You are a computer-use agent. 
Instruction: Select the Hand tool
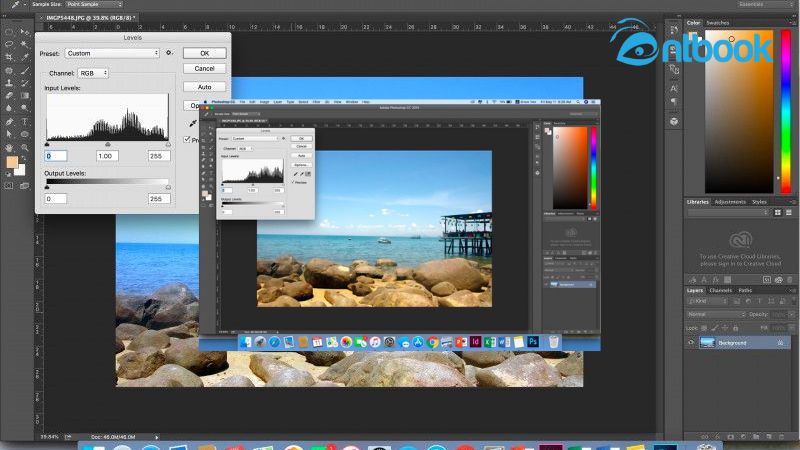[x=9, y=147]
